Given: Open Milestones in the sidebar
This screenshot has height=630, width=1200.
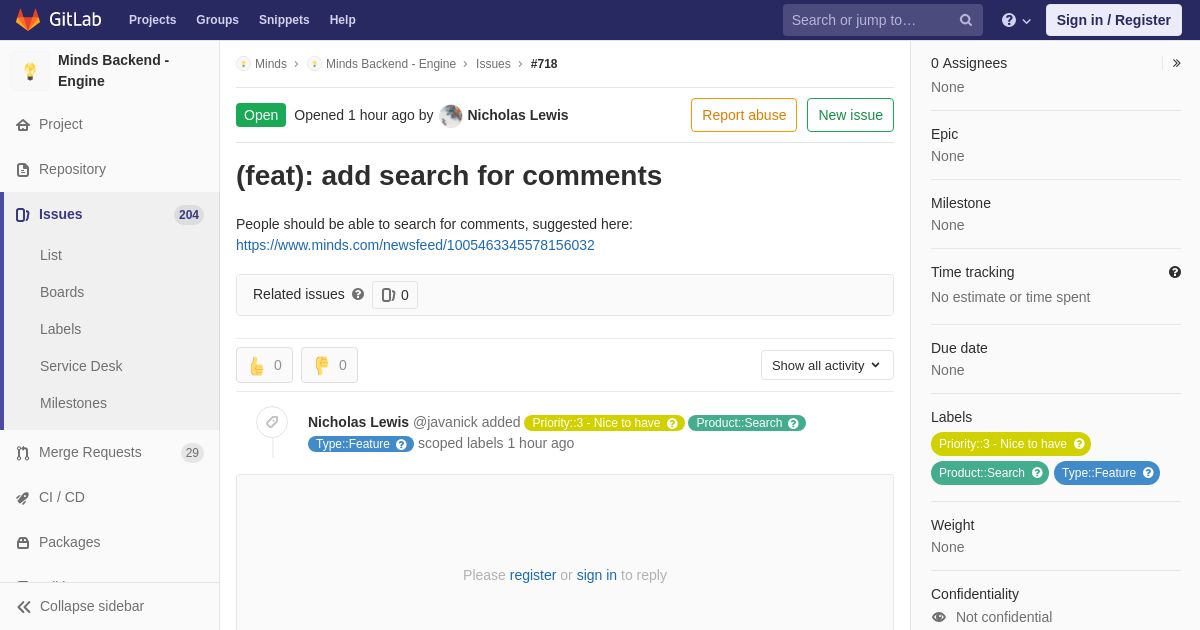Looking at the screenshot, I should (x=73, y=403).
